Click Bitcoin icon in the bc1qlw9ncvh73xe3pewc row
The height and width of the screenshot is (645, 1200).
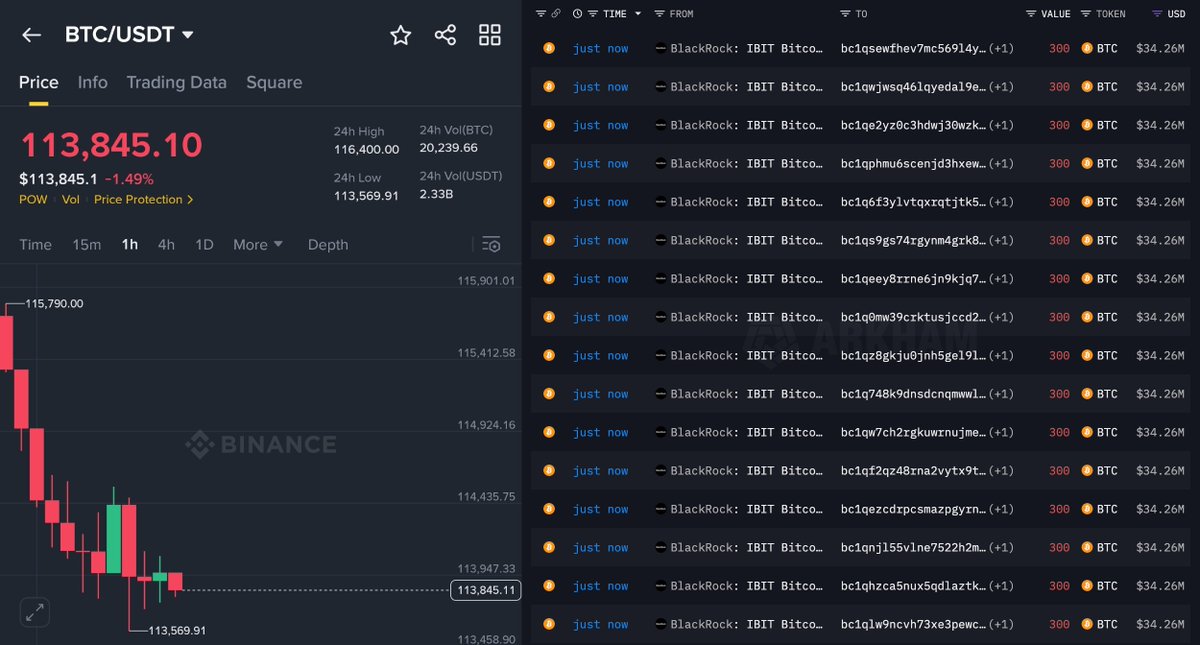point(548,624)
